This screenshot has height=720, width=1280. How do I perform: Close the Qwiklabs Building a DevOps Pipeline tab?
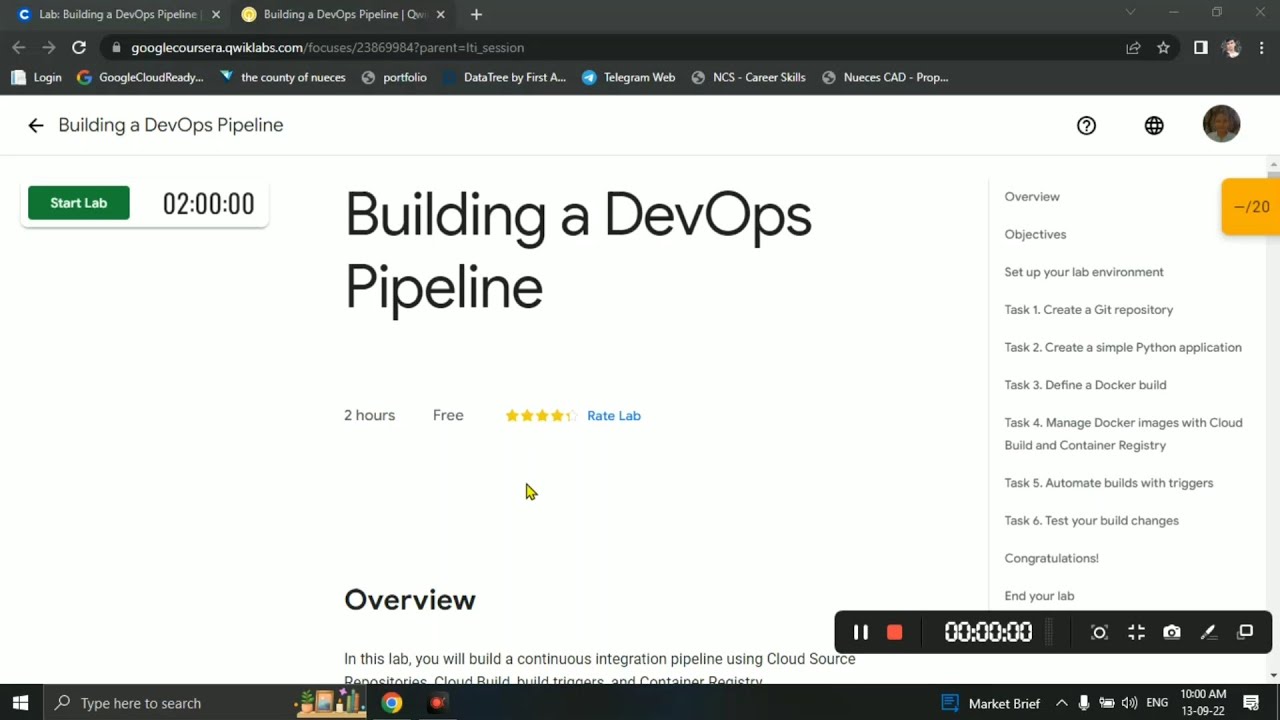[x=440, y=14]
